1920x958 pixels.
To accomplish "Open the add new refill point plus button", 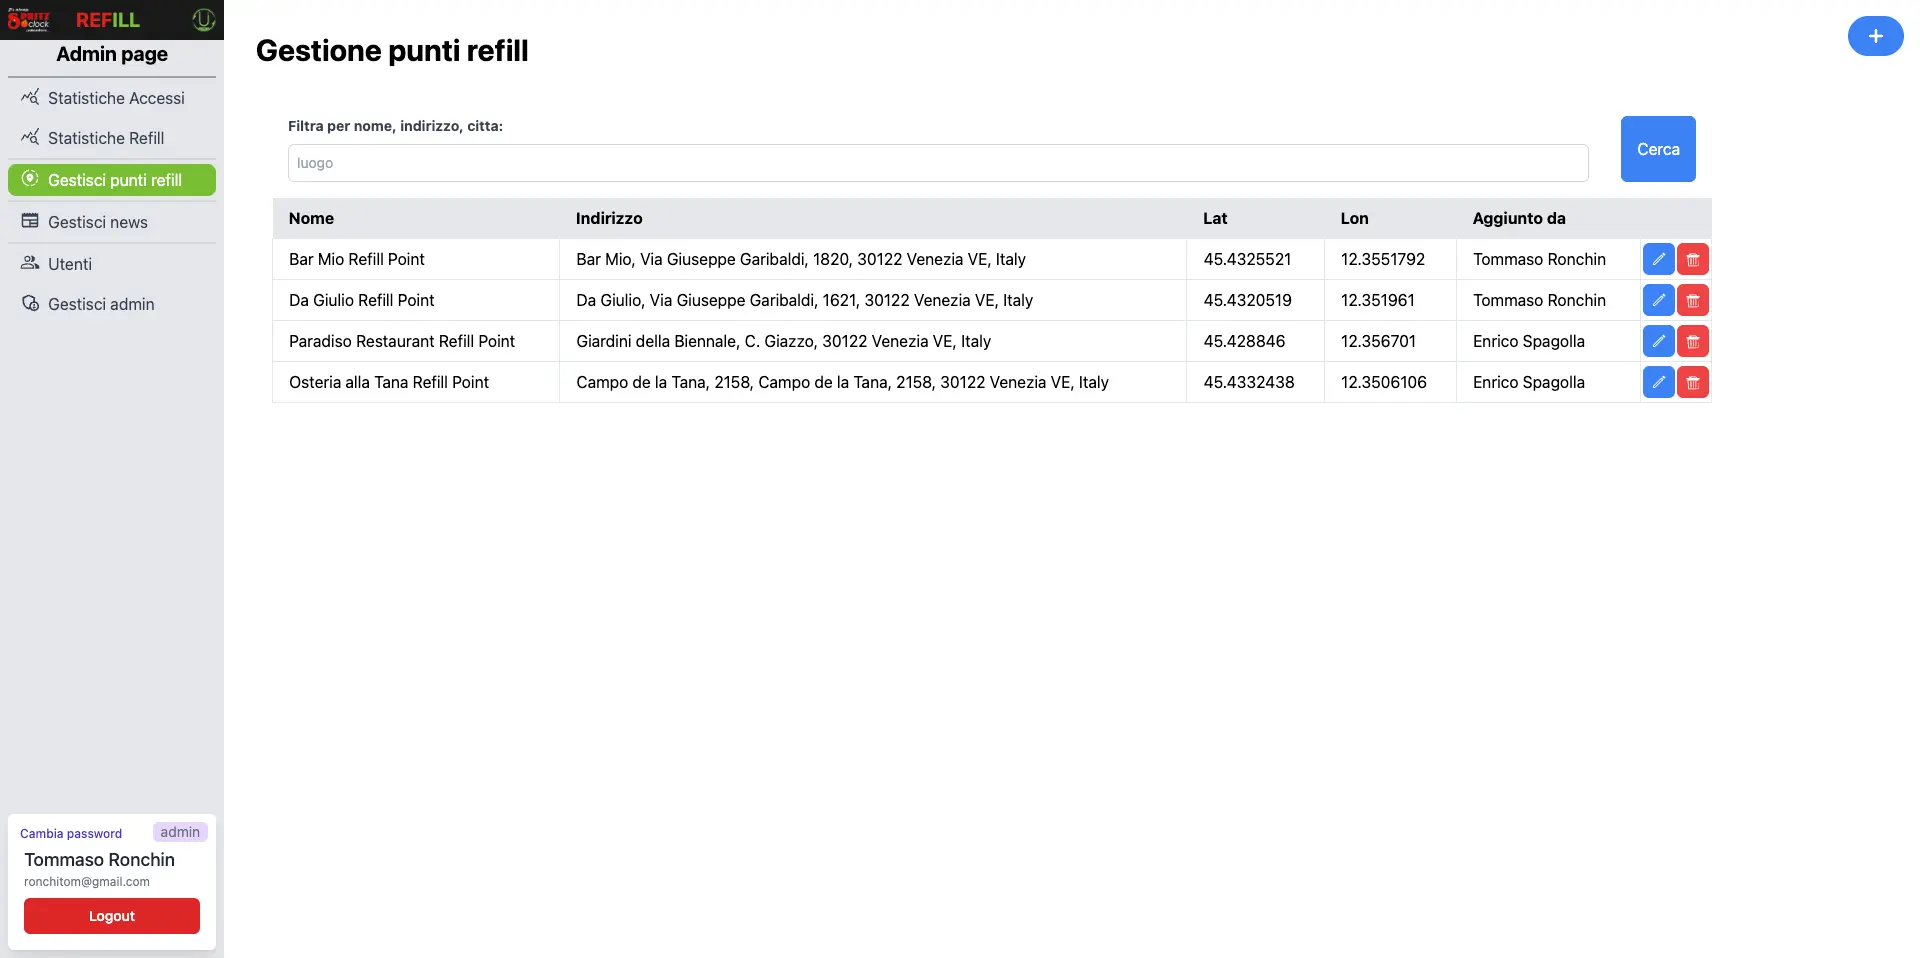I will tap(1875, 36).
